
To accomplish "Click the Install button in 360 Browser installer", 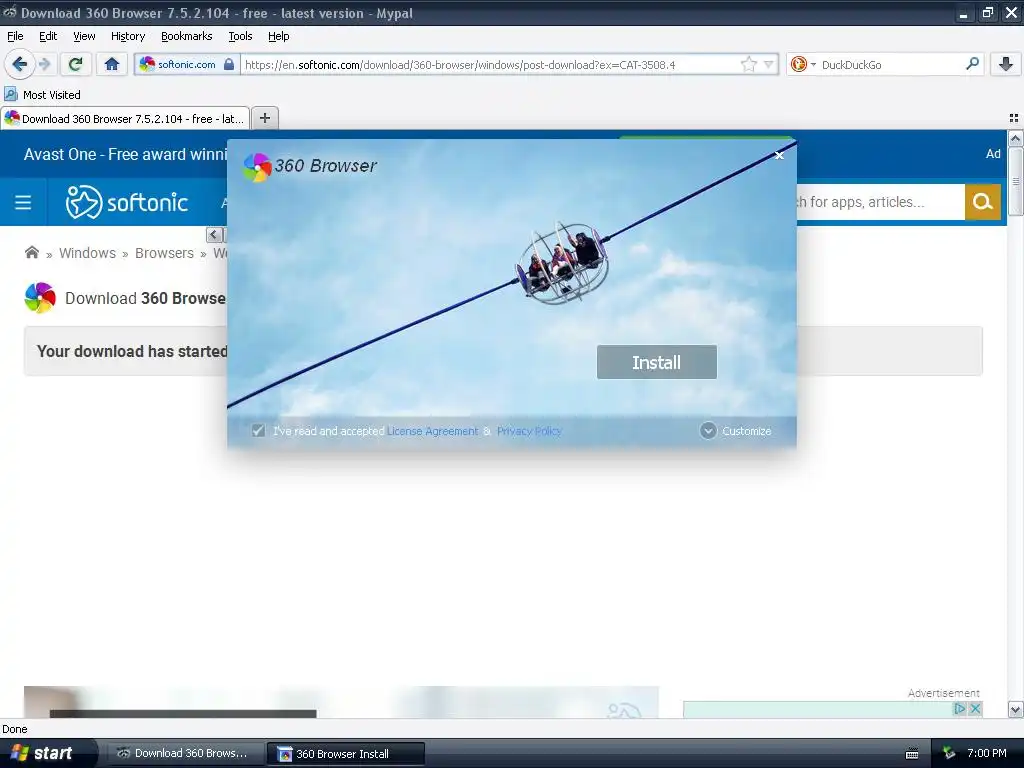I will point(656,362).
